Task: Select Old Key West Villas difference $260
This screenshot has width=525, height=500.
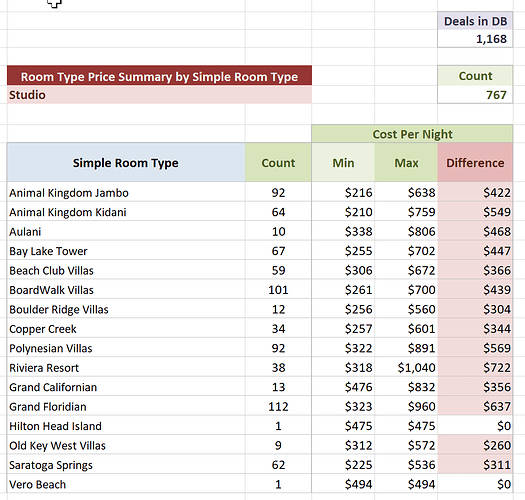Action: (x=475, y=445)
